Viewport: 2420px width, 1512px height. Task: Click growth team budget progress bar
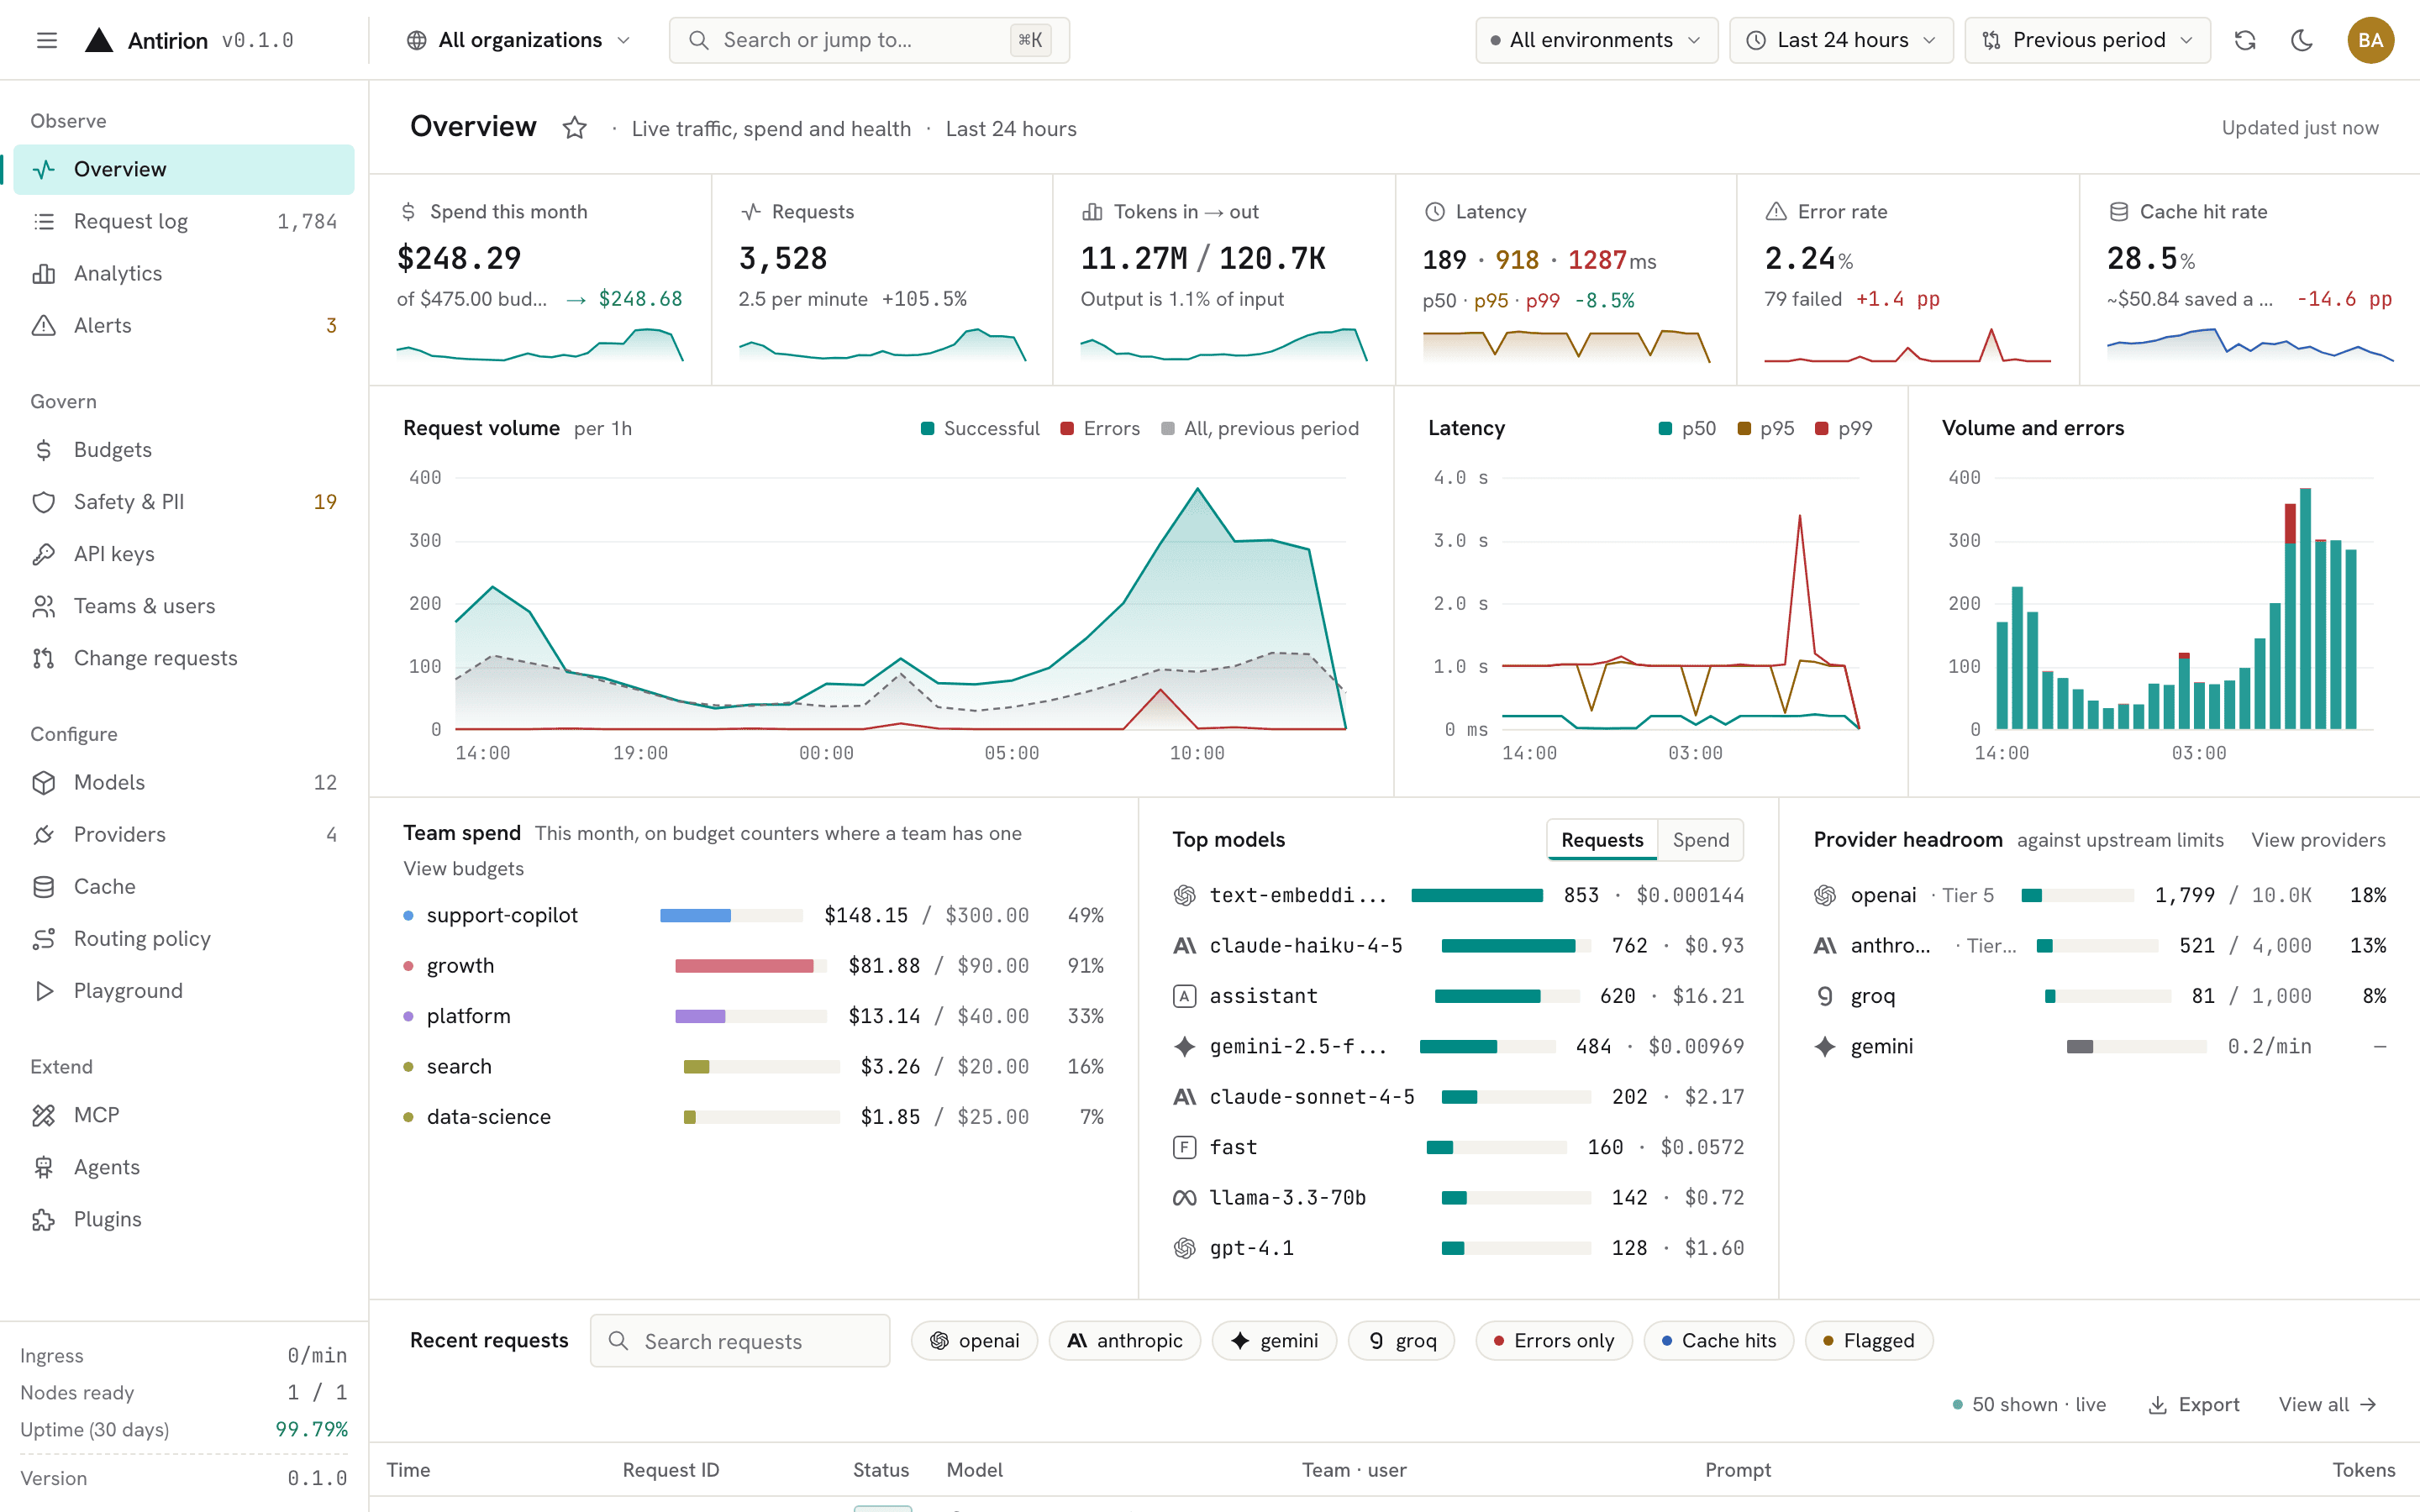751,966
